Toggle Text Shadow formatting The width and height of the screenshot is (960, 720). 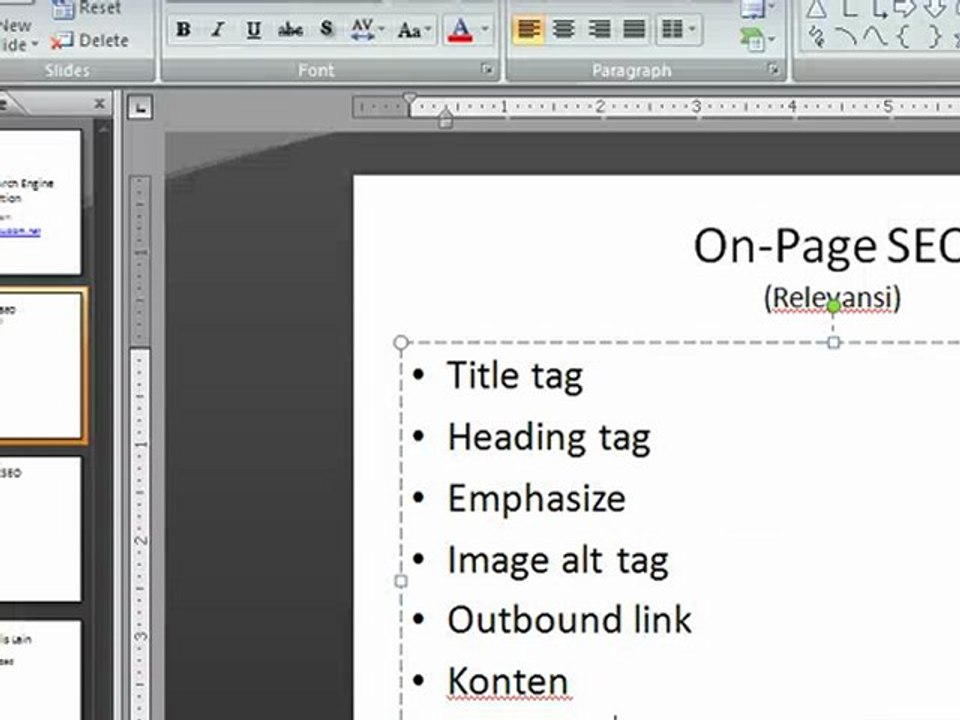point(327,29)
